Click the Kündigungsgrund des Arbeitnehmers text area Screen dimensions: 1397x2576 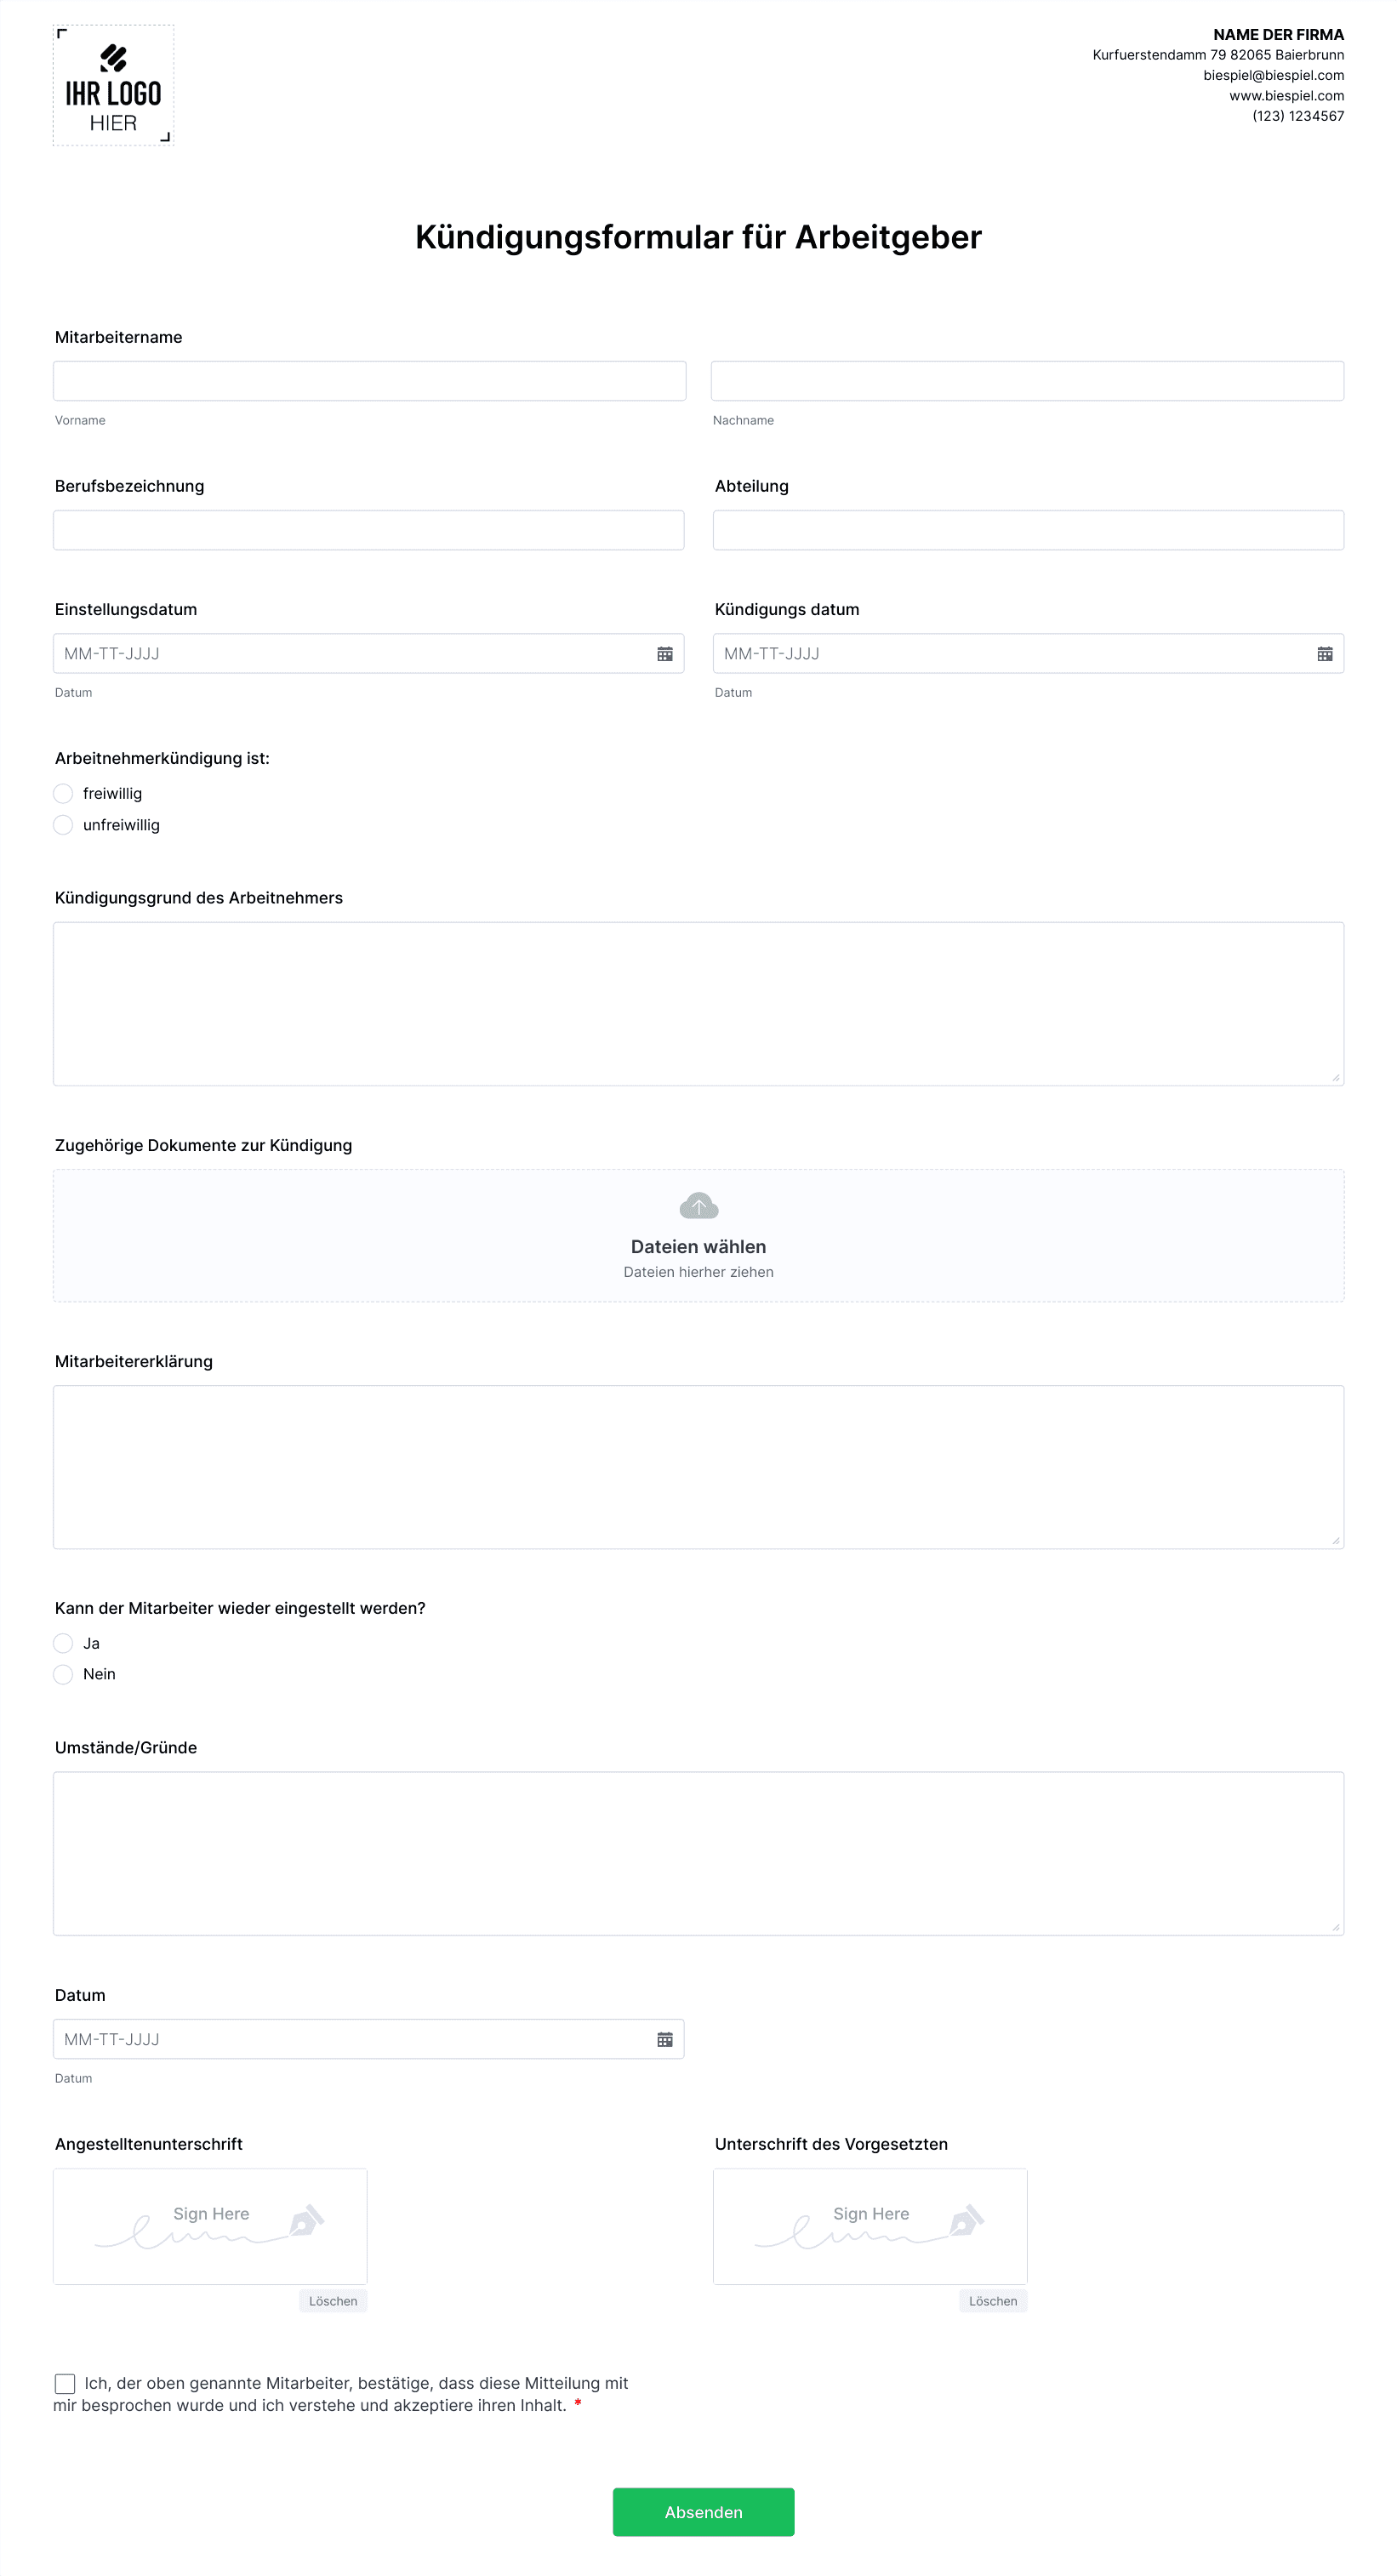coord(698,1004)
